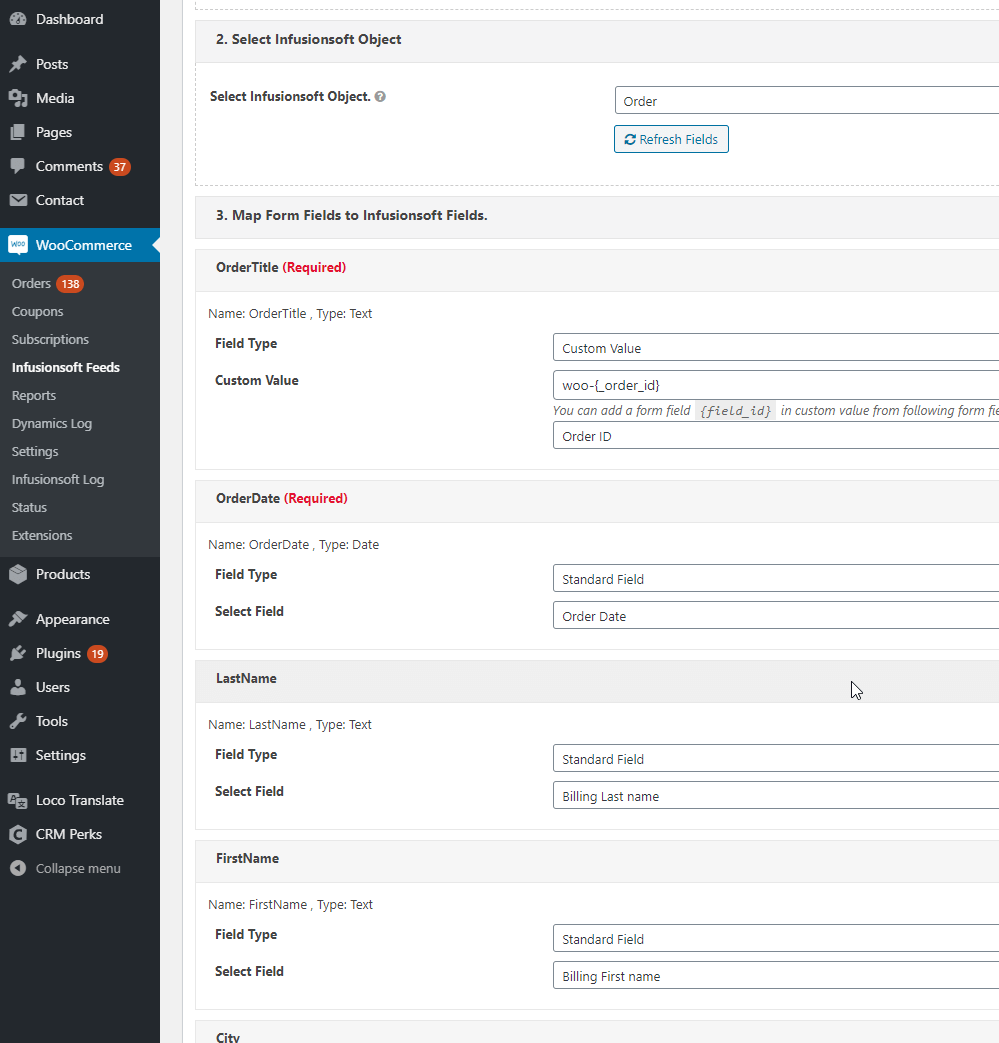Click the {field_id} code snippet
Image resolution: width=999 pixels, height=1043 pixels.
(736, 411)
